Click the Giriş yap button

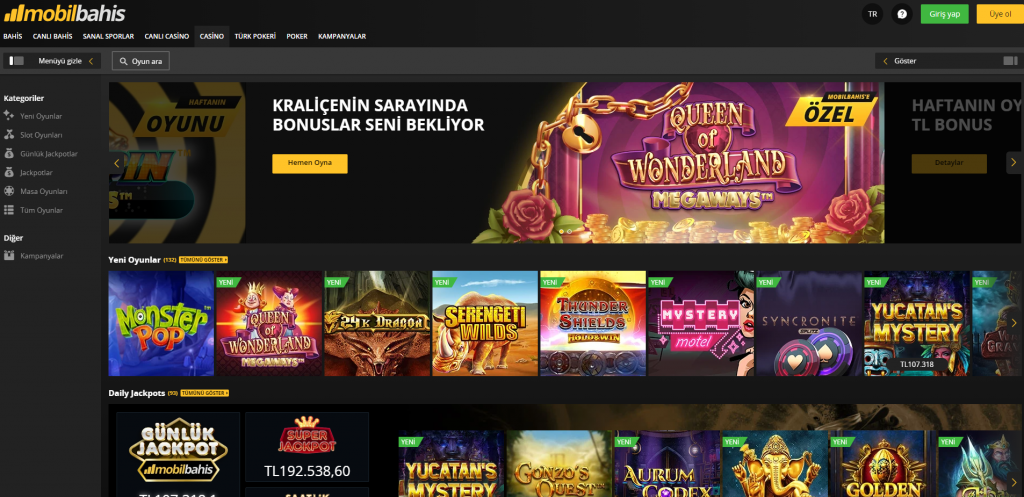pos(944,14)
